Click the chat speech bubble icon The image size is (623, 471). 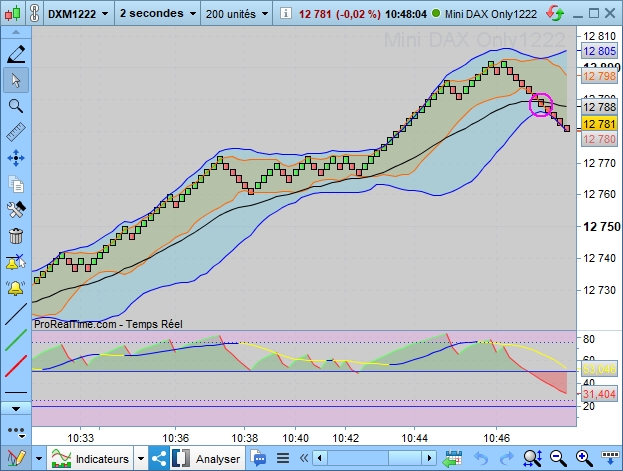click(258, 459)
